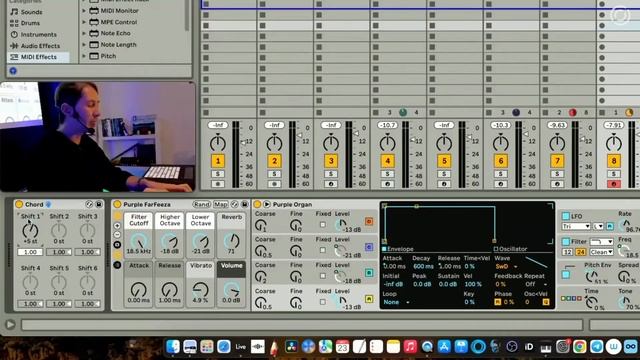Click the Filter Cutoff macro knob

pyautogui.click(x=139, y=241)
